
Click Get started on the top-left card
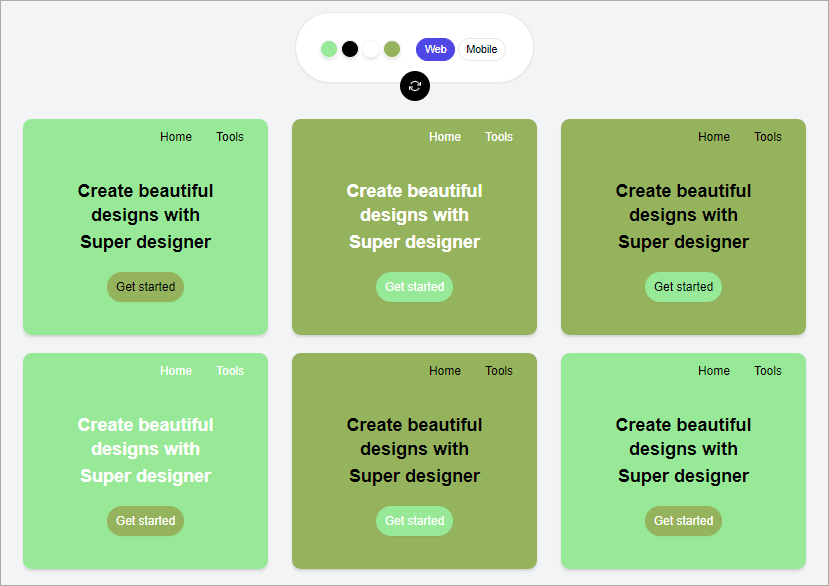pos(145,287)
